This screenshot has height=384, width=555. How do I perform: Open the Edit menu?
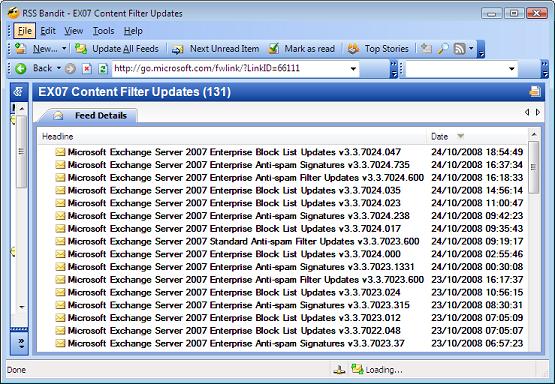pyautogui.click(x=48, y=31)
